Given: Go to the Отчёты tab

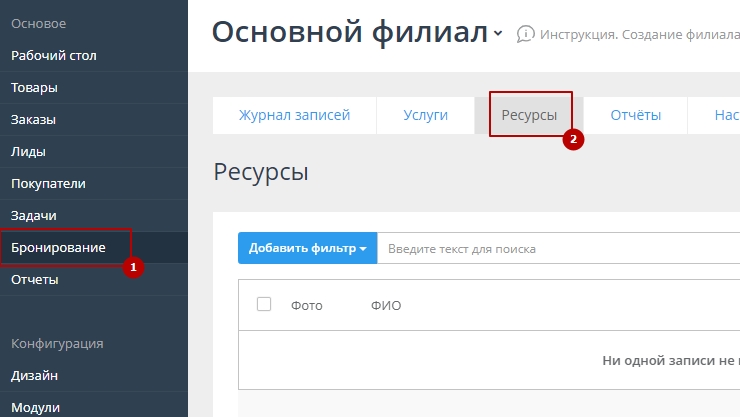Looking at the screenshot, I should coord(635,115).
